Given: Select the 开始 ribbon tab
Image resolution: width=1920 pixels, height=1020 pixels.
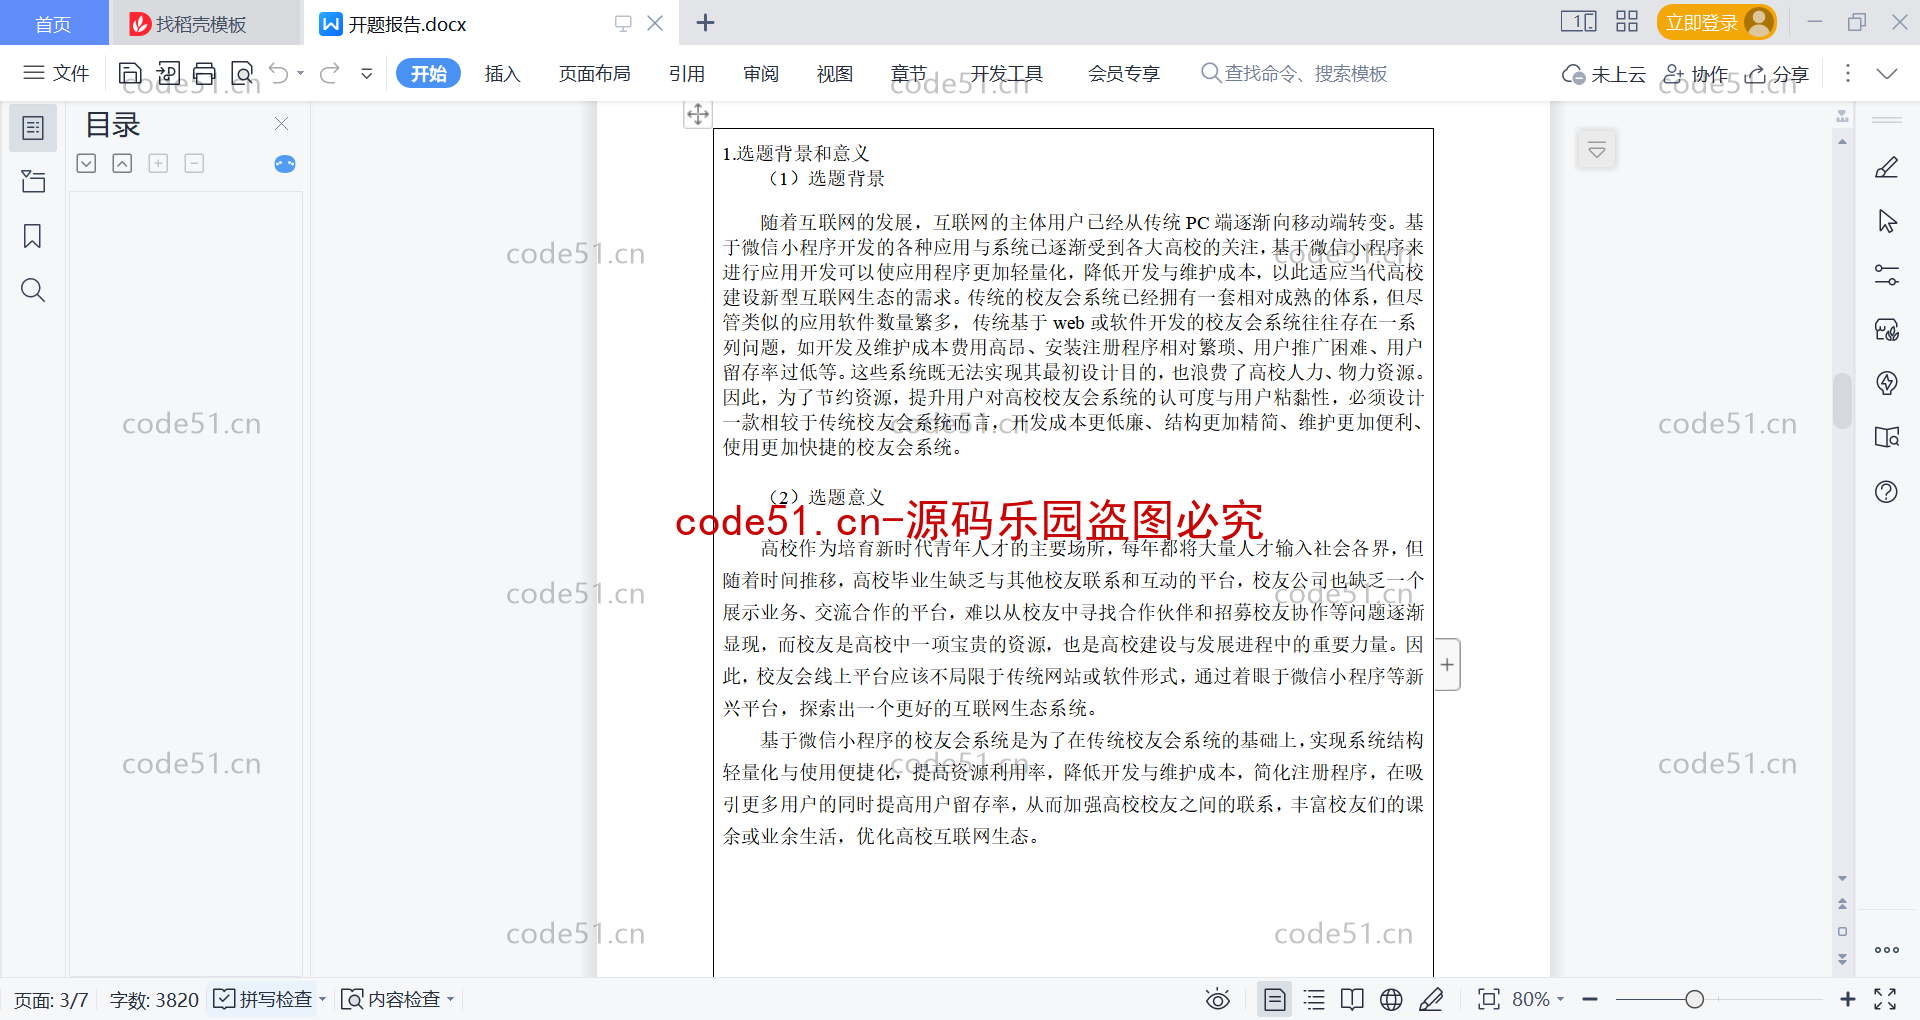Looking at the screenshot, I should point(428,73).
